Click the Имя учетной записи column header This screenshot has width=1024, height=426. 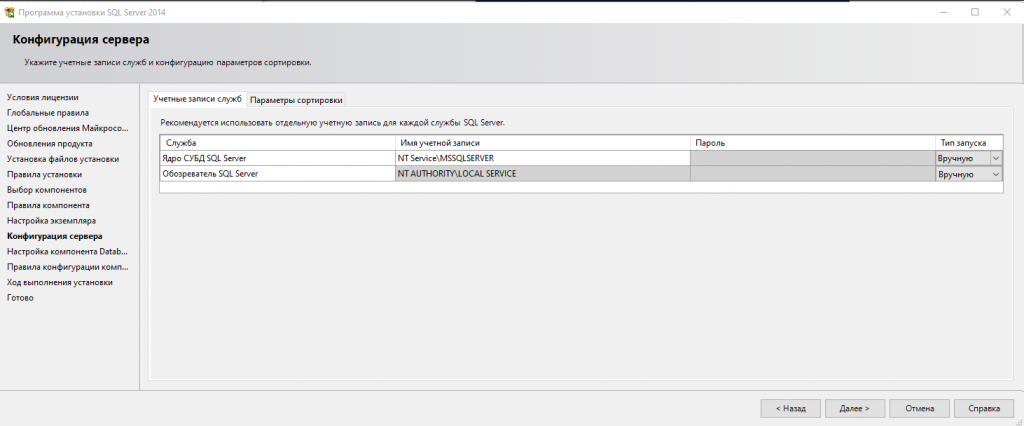542,142
